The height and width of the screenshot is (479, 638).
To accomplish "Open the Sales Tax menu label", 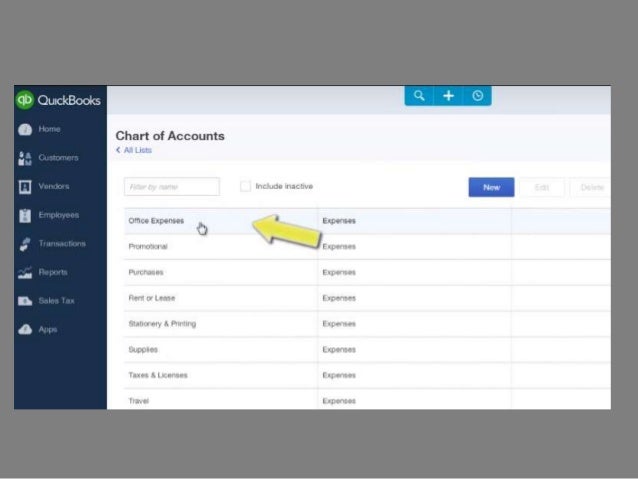I will [56, 301].
